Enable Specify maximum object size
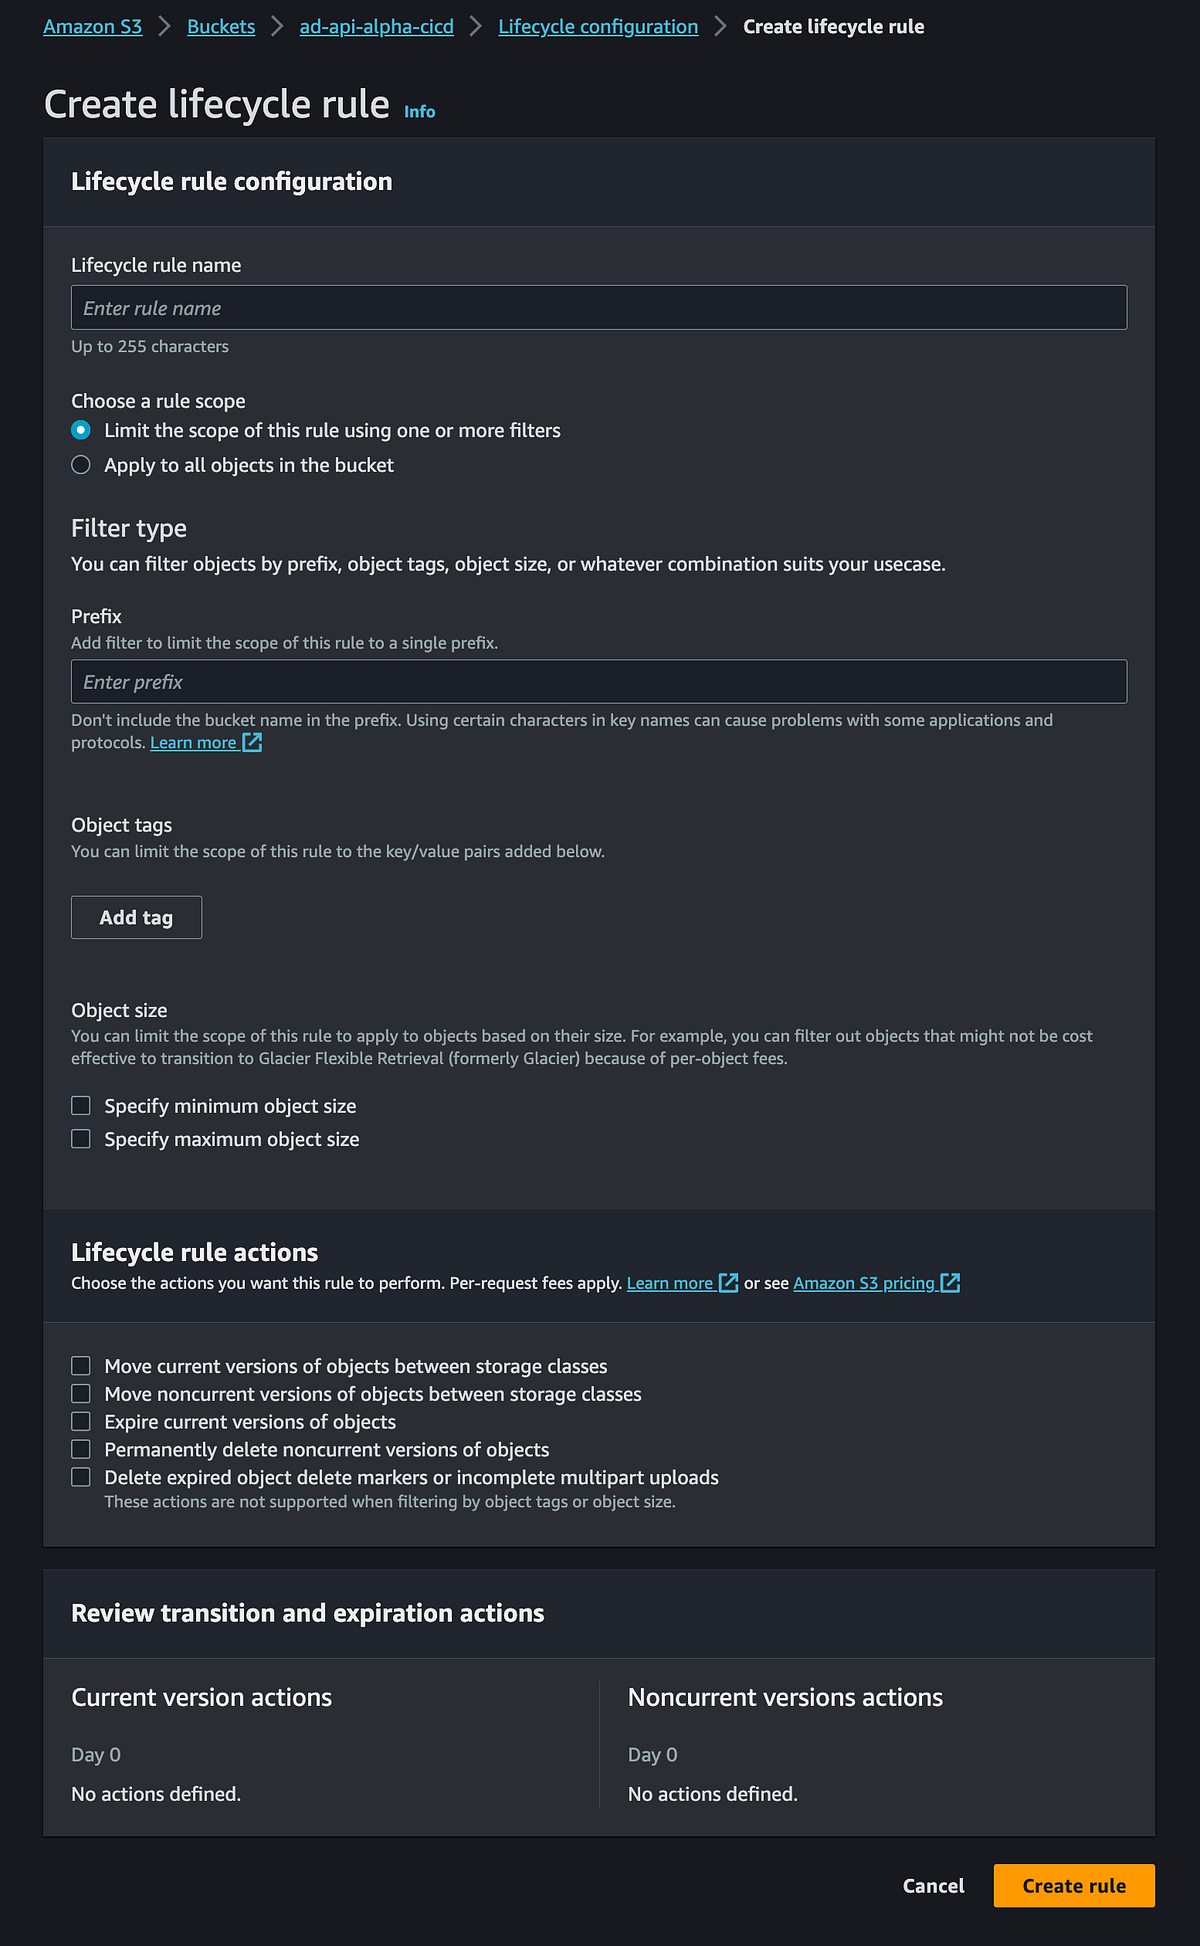This screenshot has height=1946, width=1200. [81, 1138]
